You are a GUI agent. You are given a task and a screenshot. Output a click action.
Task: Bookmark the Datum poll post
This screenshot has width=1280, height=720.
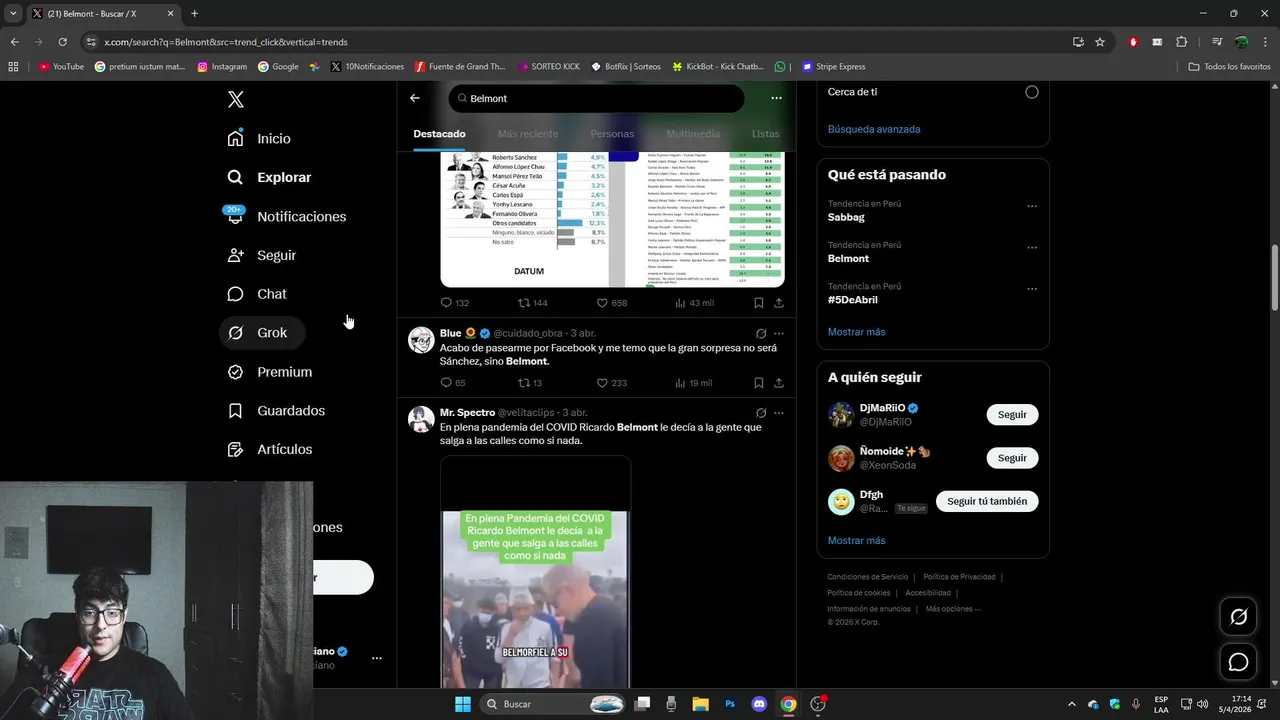[758, 303]
